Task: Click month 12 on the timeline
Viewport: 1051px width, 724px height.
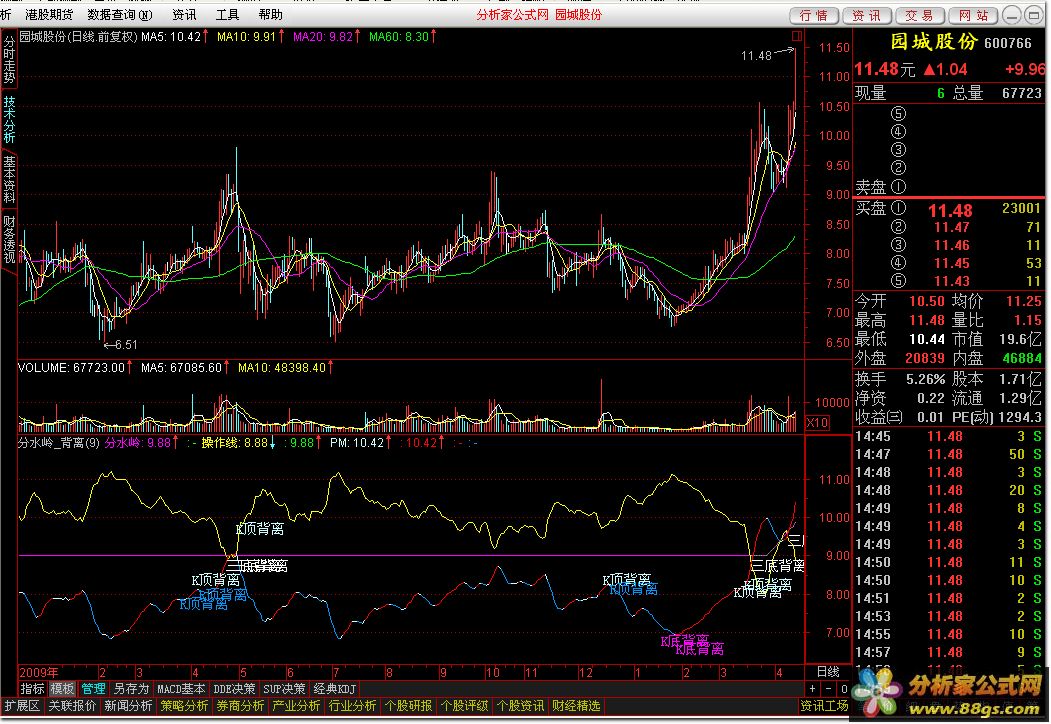Action: pos(586,672)
